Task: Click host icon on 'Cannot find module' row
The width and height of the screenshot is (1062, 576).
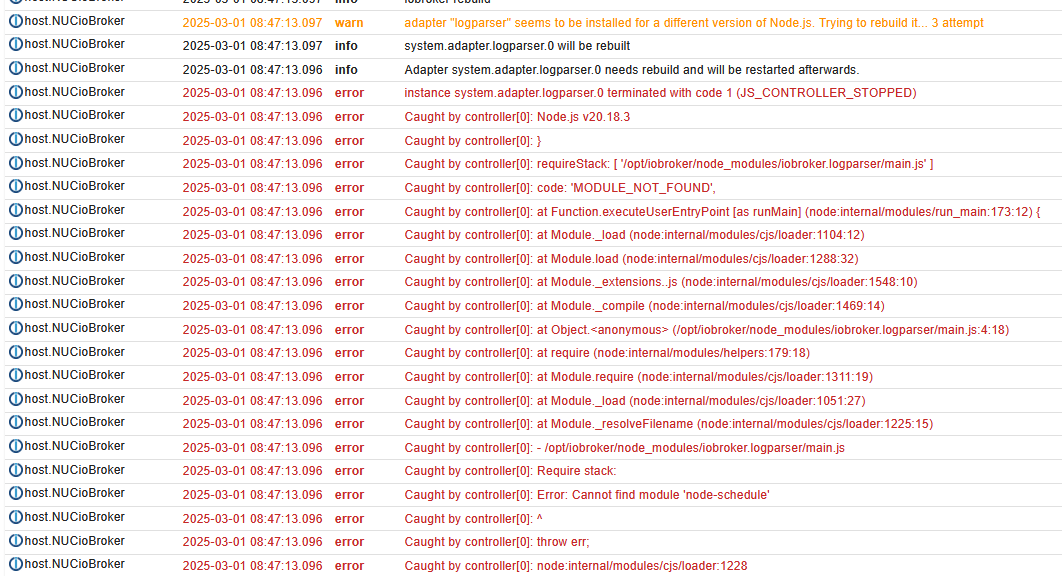Action: [16, 493]
